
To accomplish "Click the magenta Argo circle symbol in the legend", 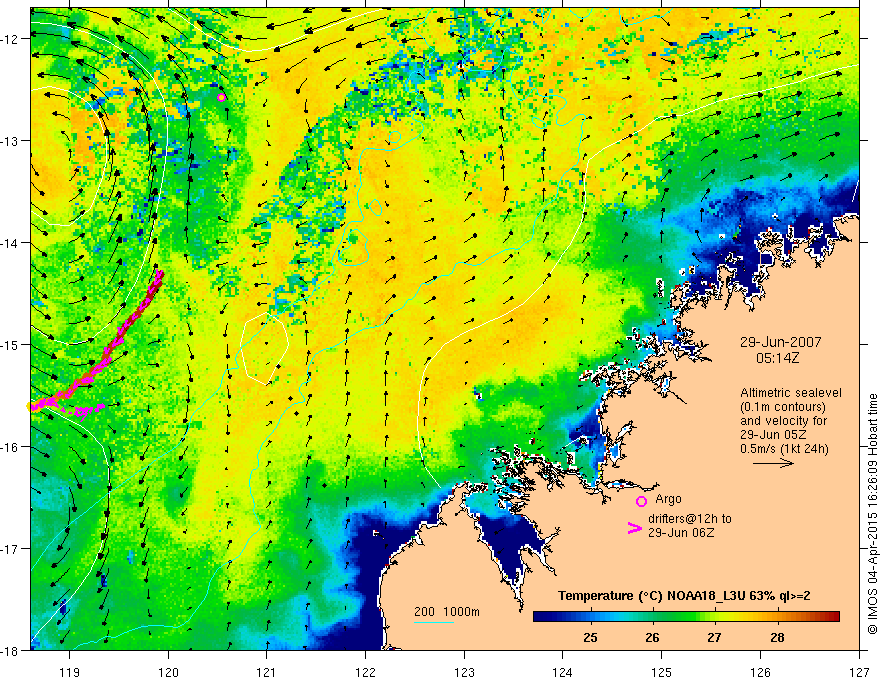I will [641, 501].
